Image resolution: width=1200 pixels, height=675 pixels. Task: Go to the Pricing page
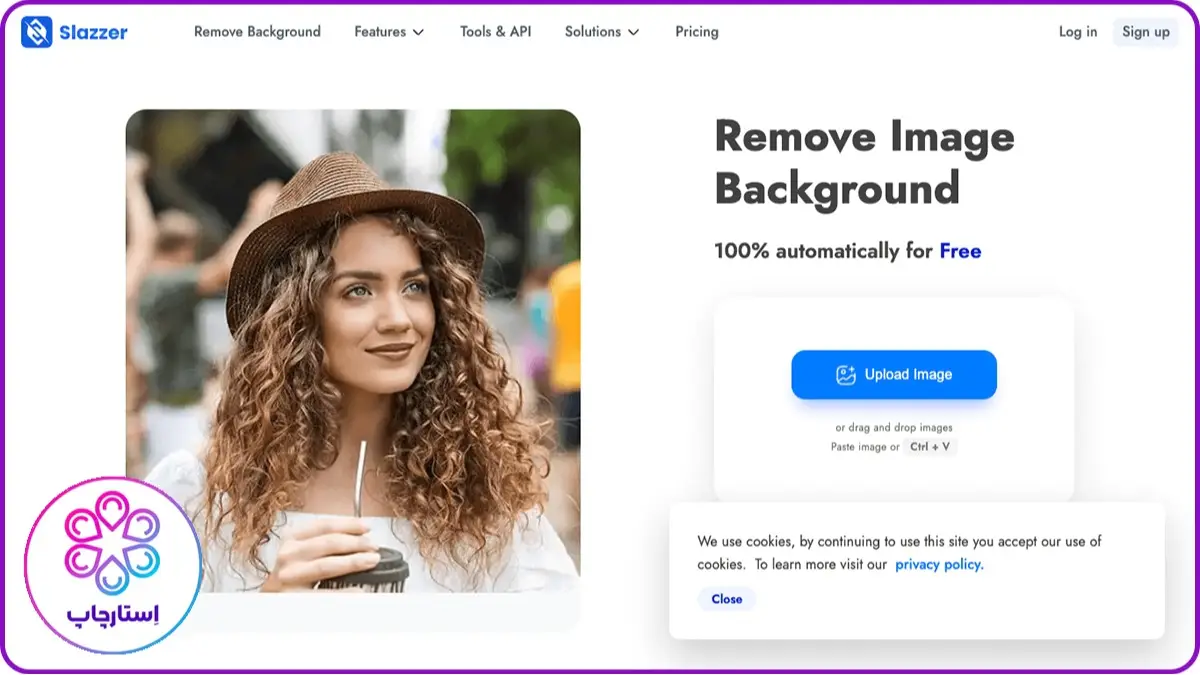pos(696,31)
